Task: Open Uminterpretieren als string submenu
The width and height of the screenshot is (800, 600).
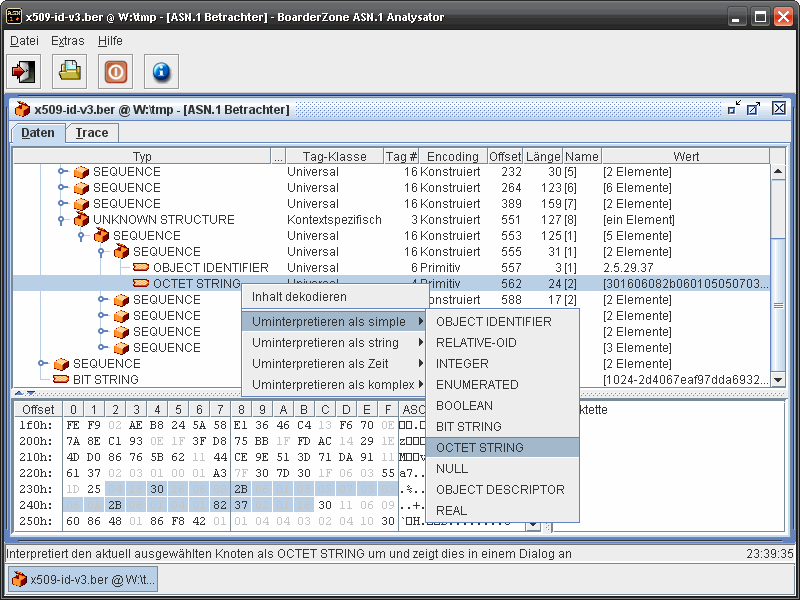Action: point(334,342)
